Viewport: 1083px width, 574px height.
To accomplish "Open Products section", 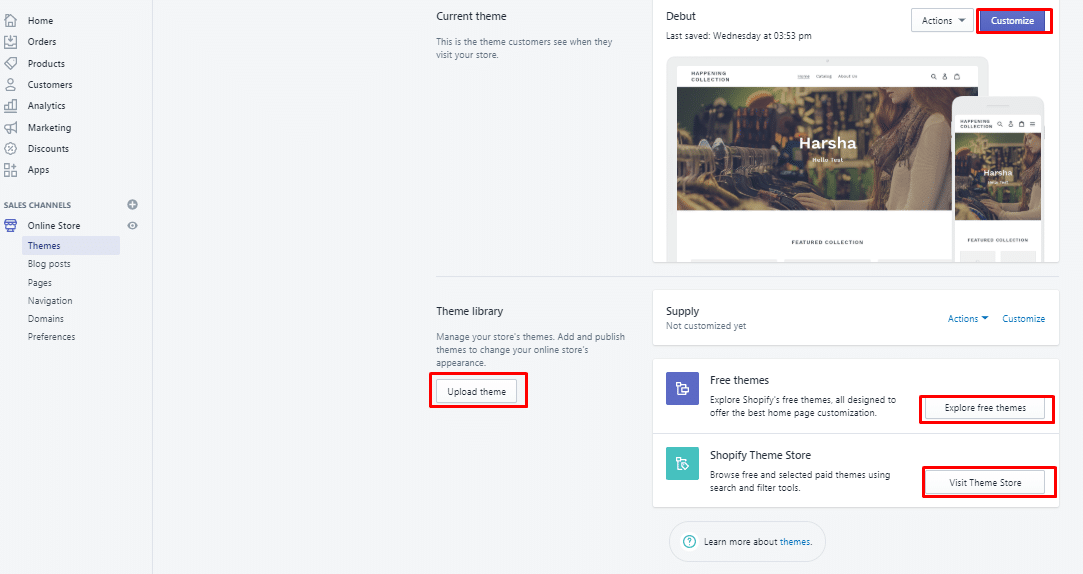I will point(46,64).
